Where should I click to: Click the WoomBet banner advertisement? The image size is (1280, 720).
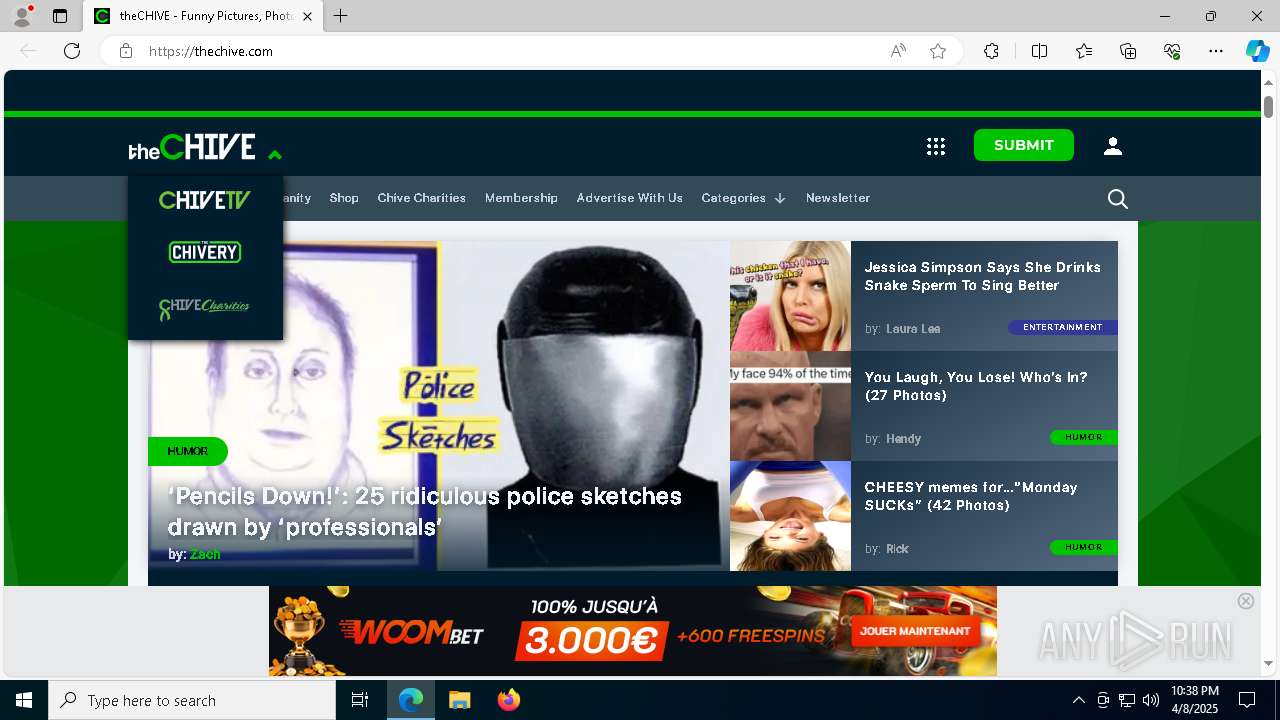tap(633, 631)
